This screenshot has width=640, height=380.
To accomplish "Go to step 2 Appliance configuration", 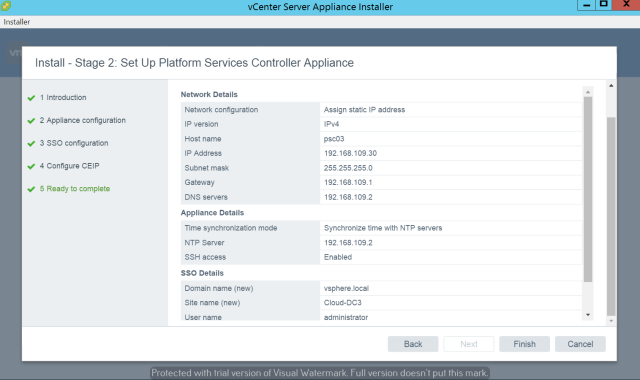I will (83, 120).
